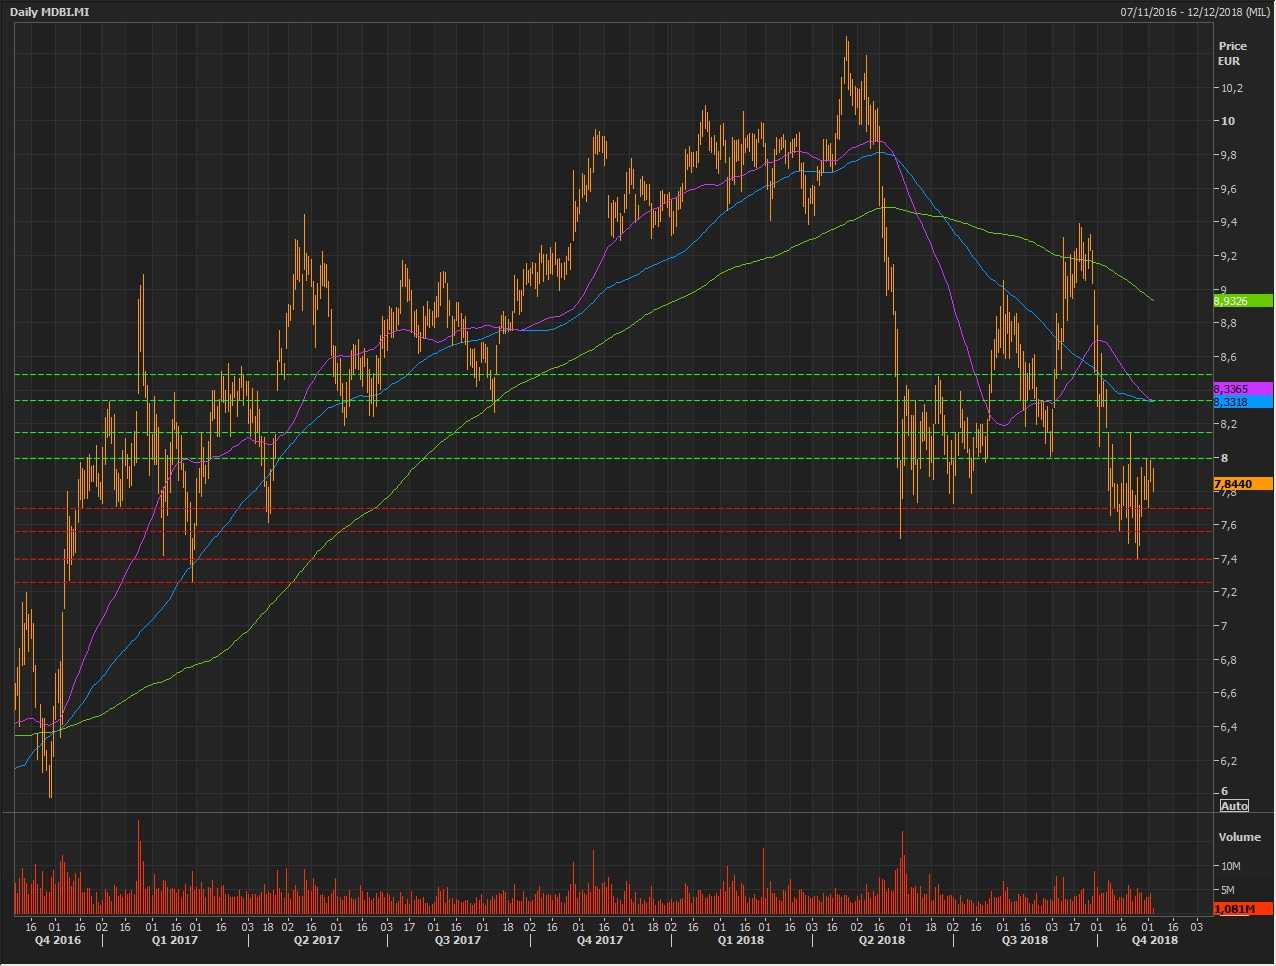
Task: Select Q2 2017 on the time axis
Action: coord(316,940)
